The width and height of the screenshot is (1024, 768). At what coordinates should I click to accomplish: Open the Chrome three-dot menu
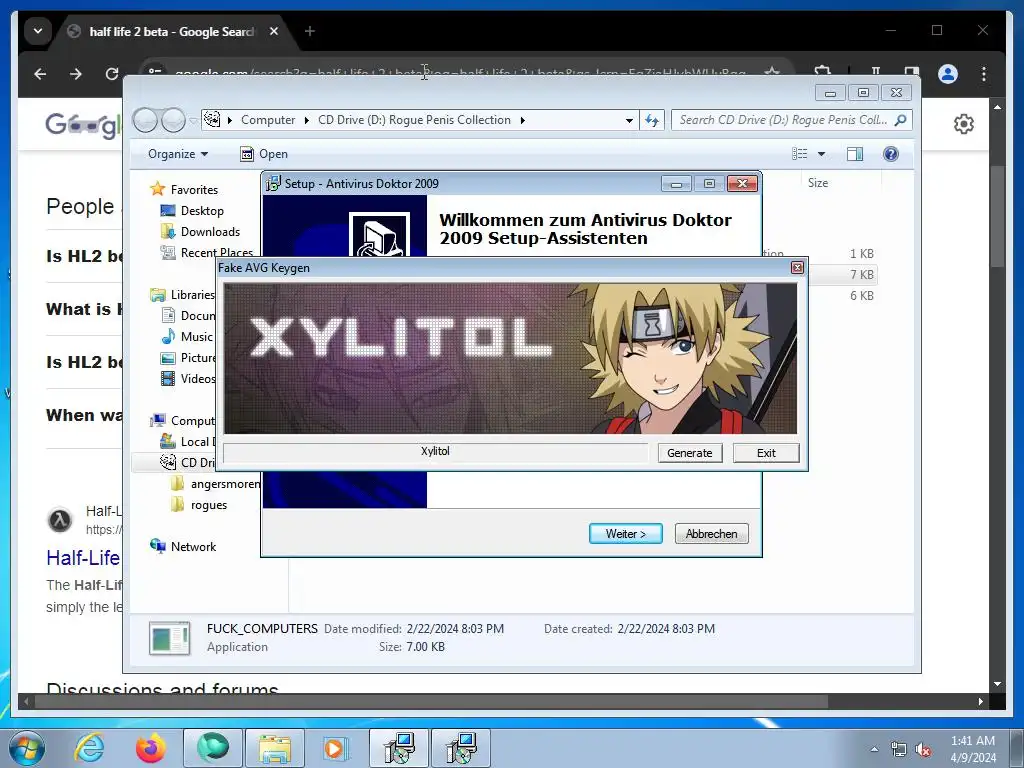[x=984, y=74]
